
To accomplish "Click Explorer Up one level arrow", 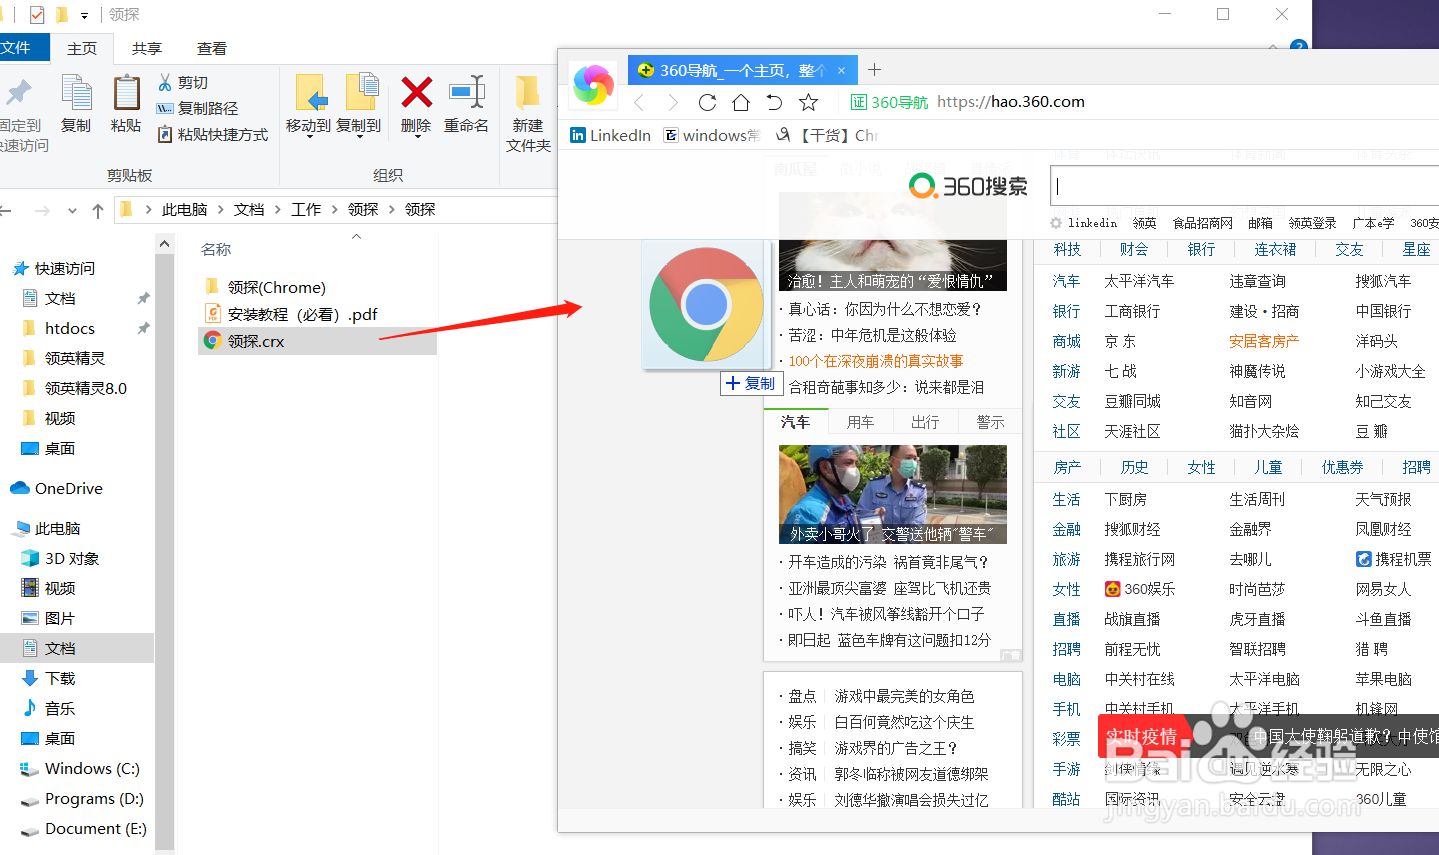I will 97,210.
